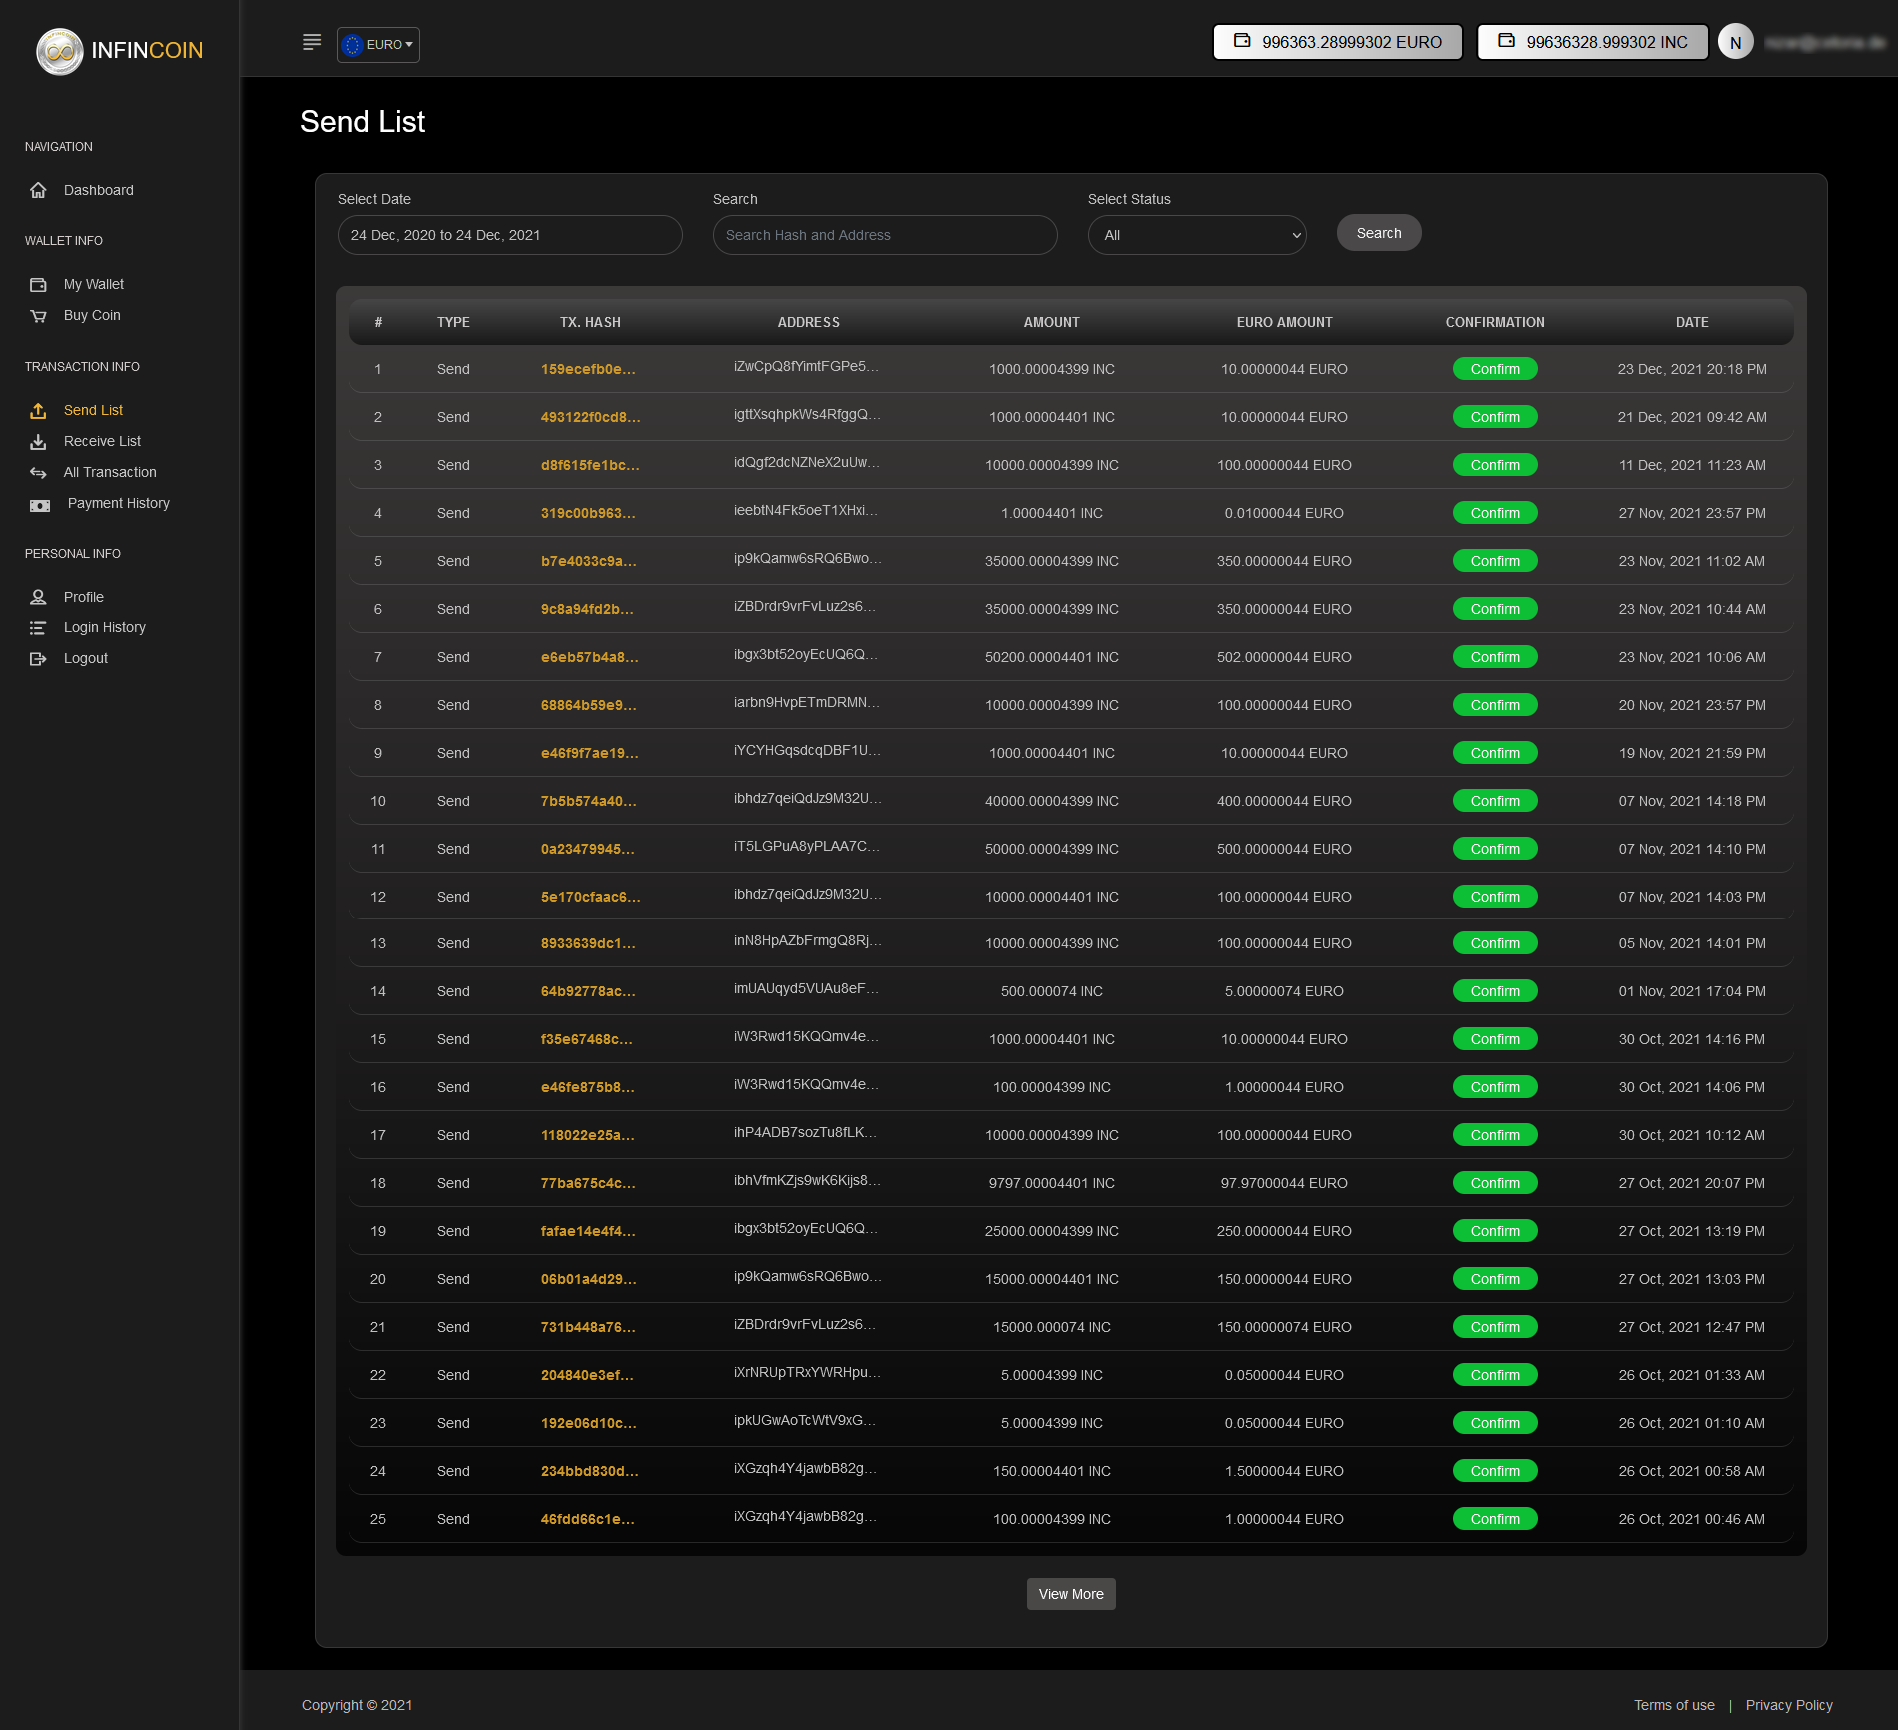Click the All Transaction arrows icon
Screen dimensions: 1898x1730
click(38, 473)
